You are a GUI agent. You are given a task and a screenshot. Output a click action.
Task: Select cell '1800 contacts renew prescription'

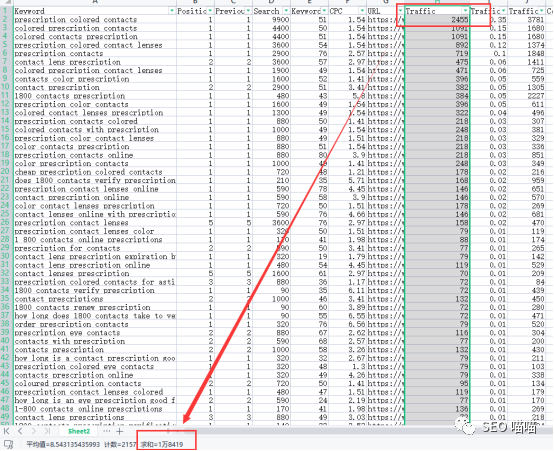click(95, 307)
